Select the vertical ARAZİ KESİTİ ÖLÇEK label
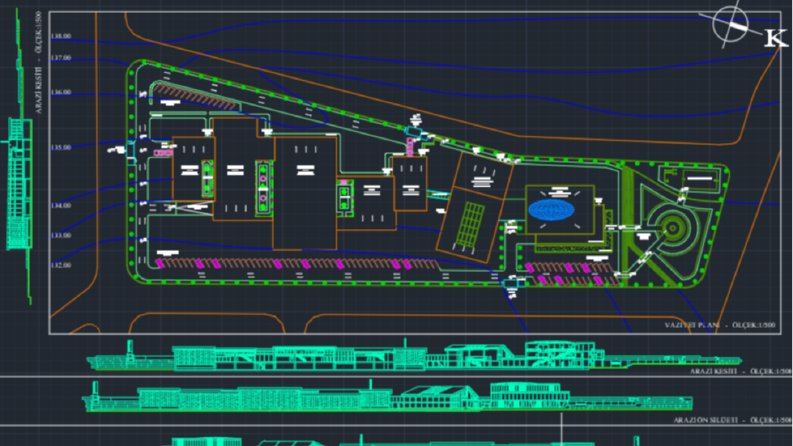This screenshot has height=446, width=793. pyautogui.click(x=38, y=62)
